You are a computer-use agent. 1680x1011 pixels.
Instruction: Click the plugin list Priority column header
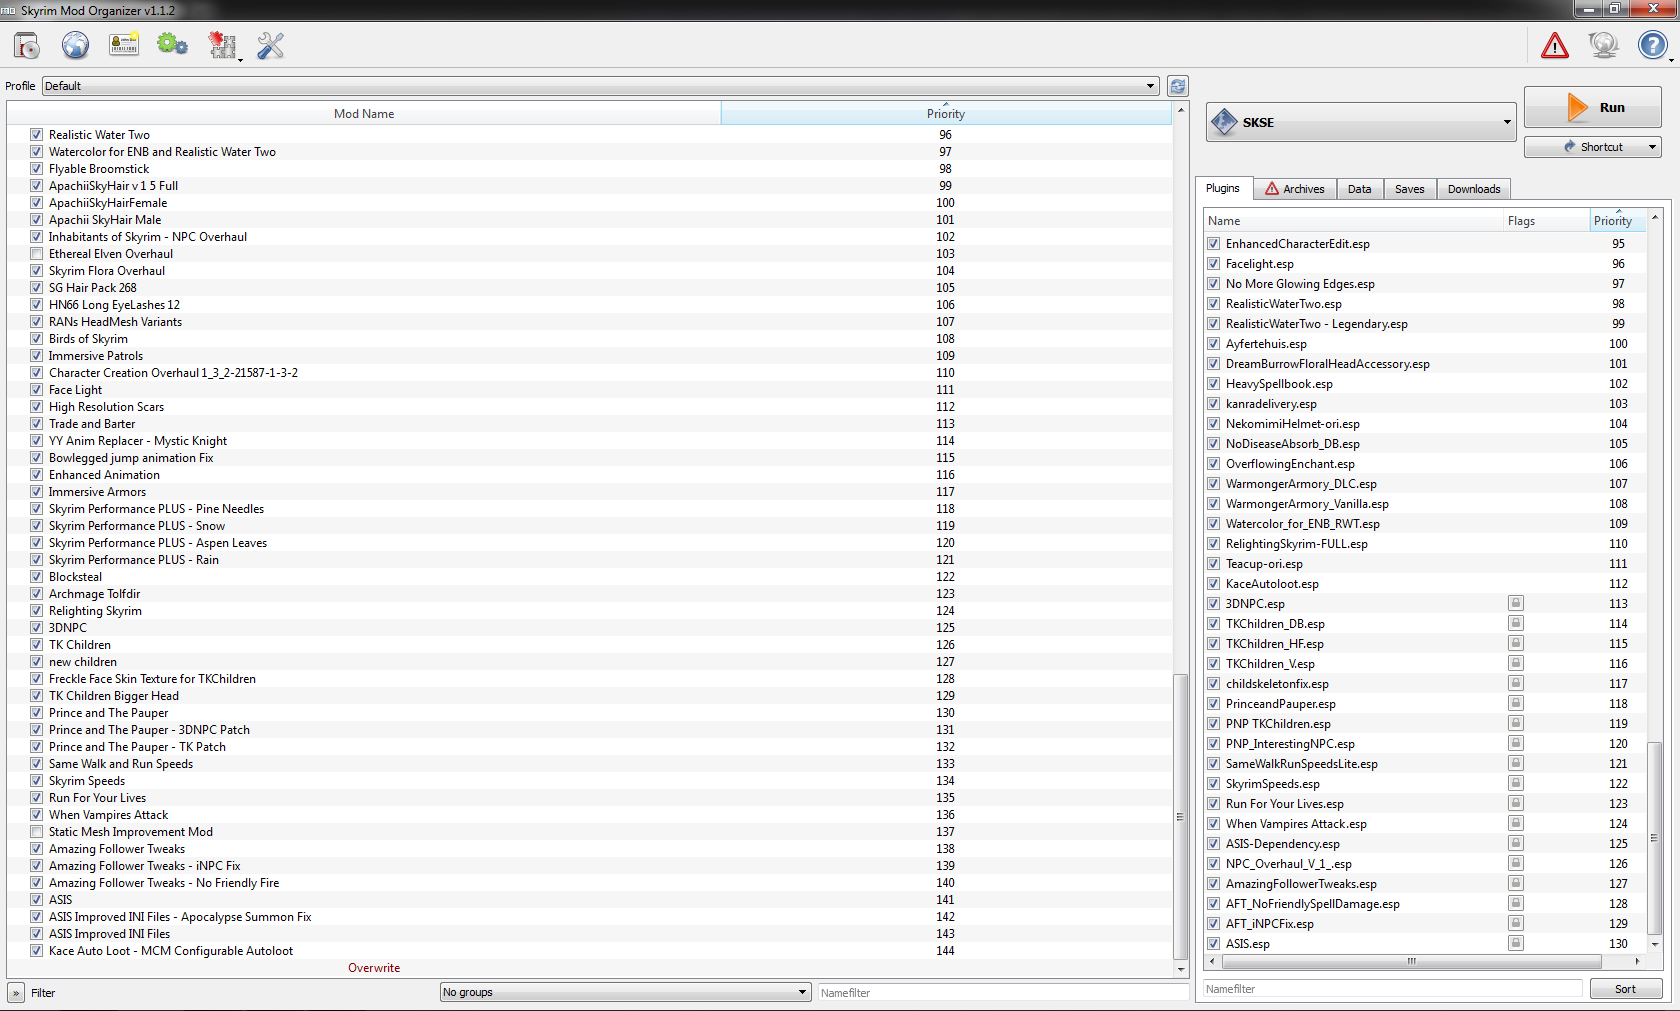point(1618,221)
